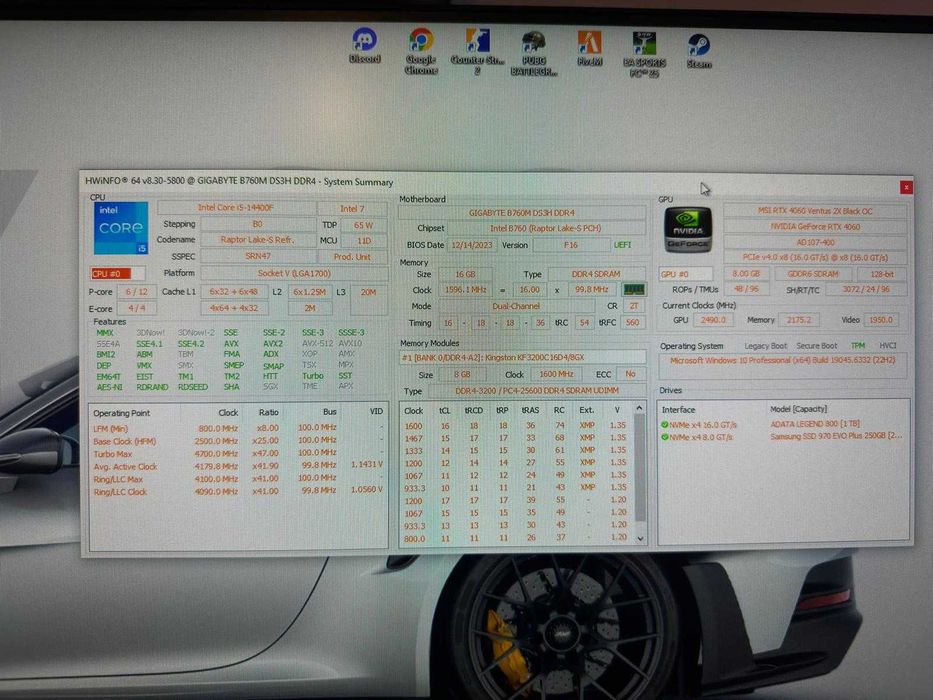Select the green check for NVMe x4 16.0 GT/s
Viewport: 933px width, 700px height.
pos(665,424)
